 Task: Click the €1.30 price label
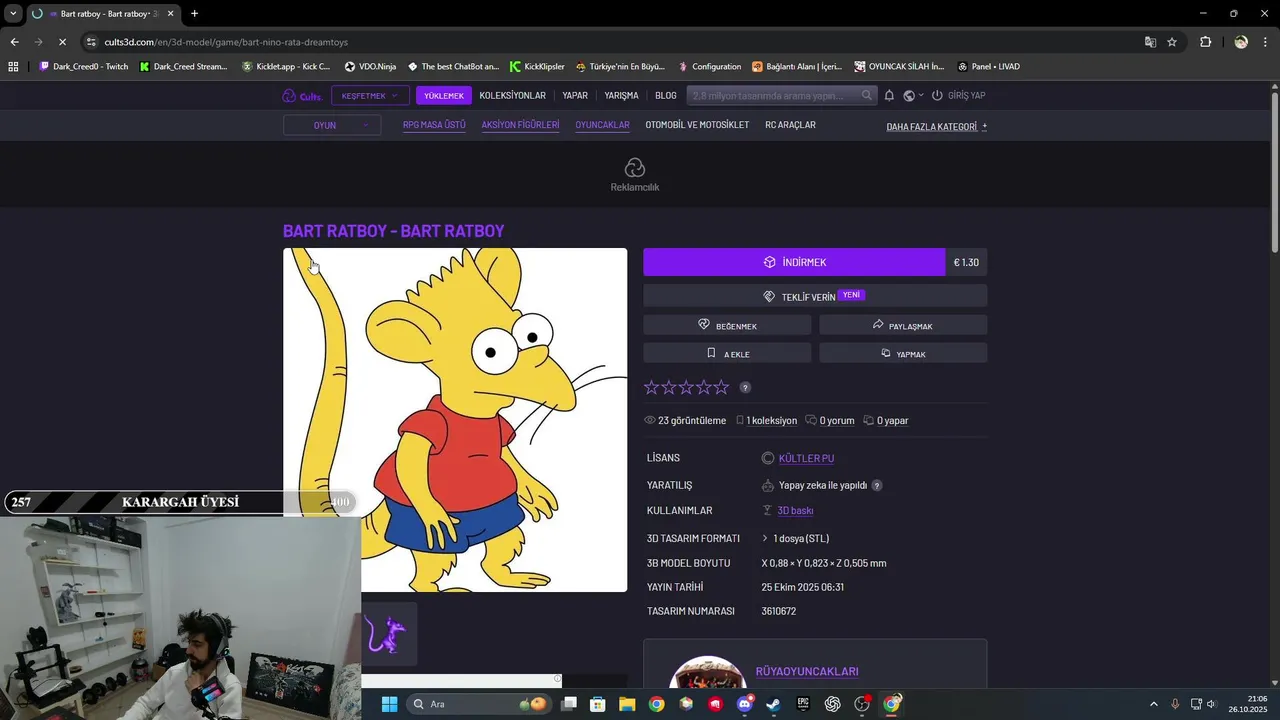(966, 262)
